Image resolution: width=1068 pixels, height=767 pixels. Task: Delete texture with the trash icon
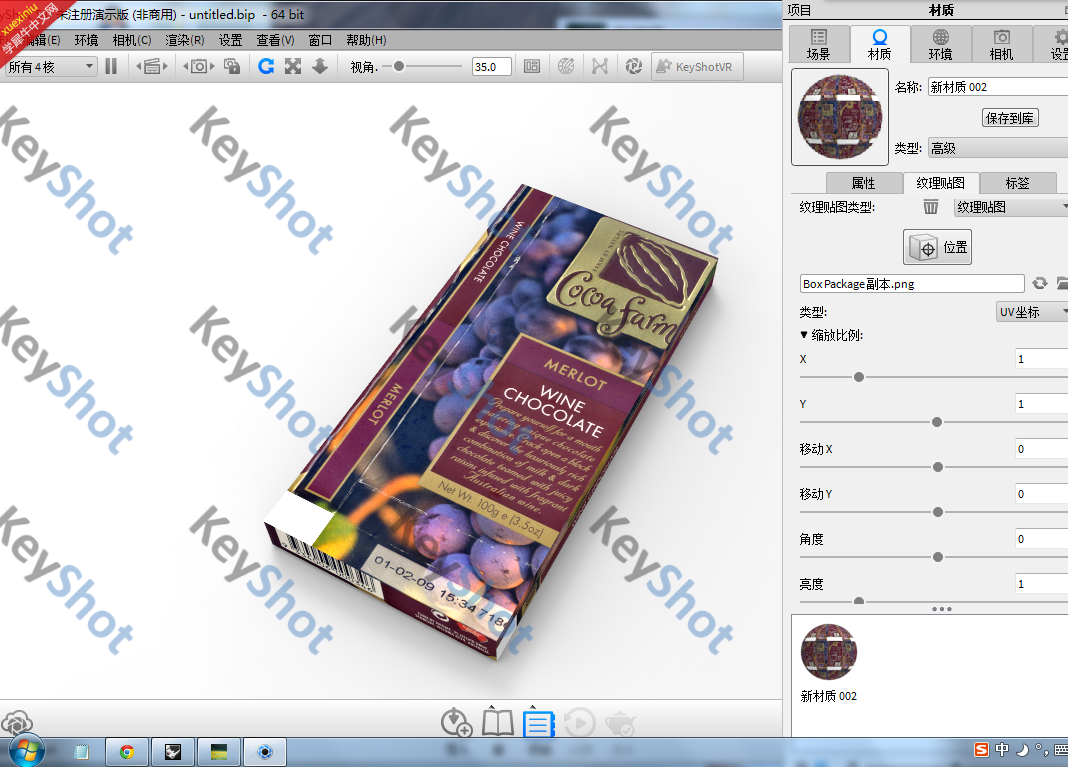point(930,206)
